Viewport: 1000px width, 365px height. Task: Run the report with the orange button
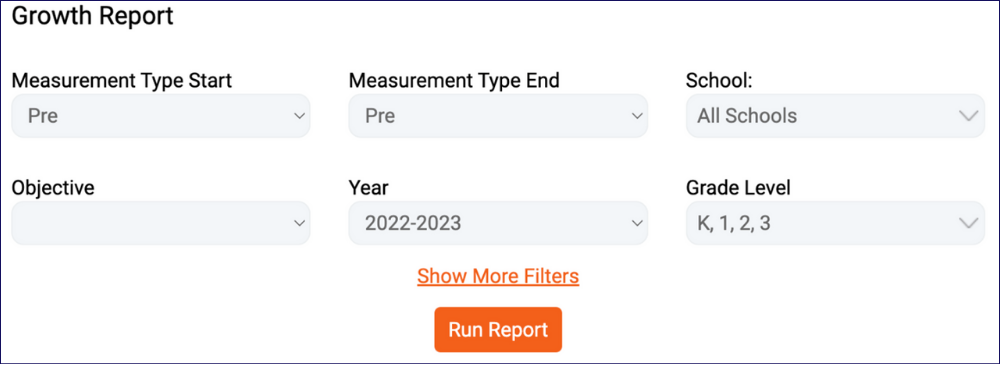498,330
